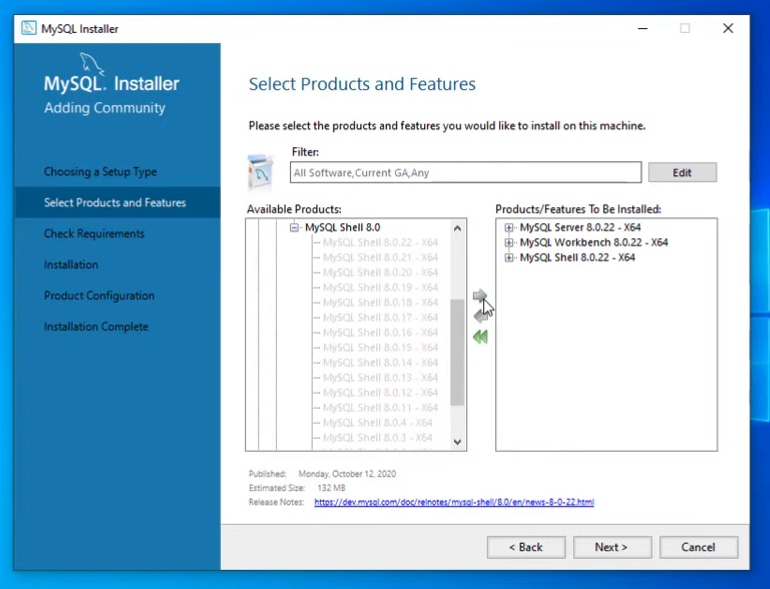The width and height of the screenshot is (770, 589).
Task: Select MySQL Shell 8.0.21 - X64
Action: 380,257
